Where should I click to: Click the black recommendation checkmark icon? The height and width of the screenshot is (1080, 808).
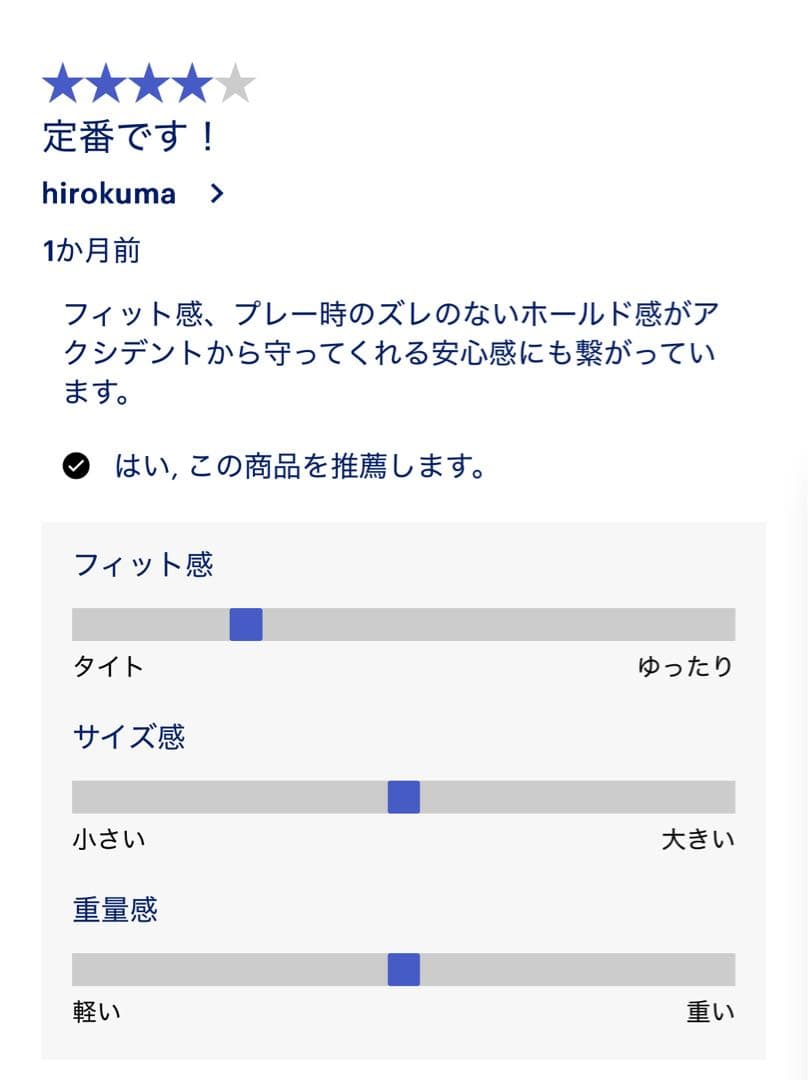tap(76, 466)
